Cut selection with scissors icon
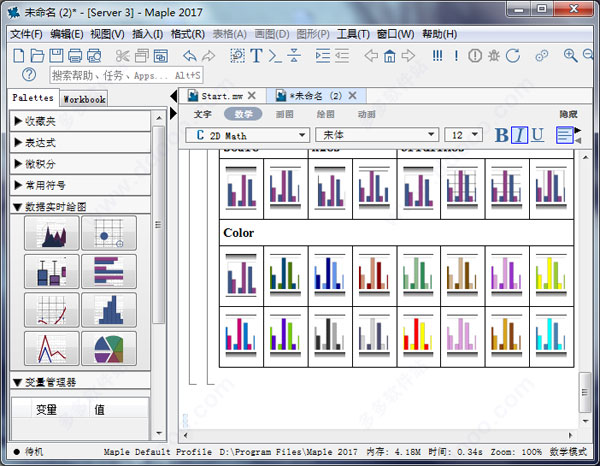The height and width of the screenshot is (466, 600). 122,56
